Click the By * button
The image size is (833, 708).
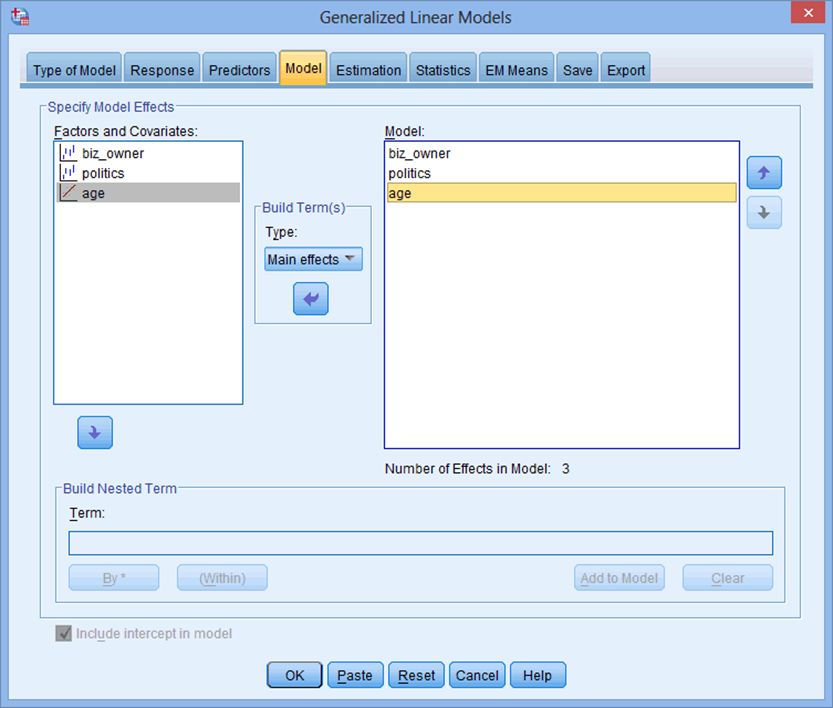(x=114, y=577)
